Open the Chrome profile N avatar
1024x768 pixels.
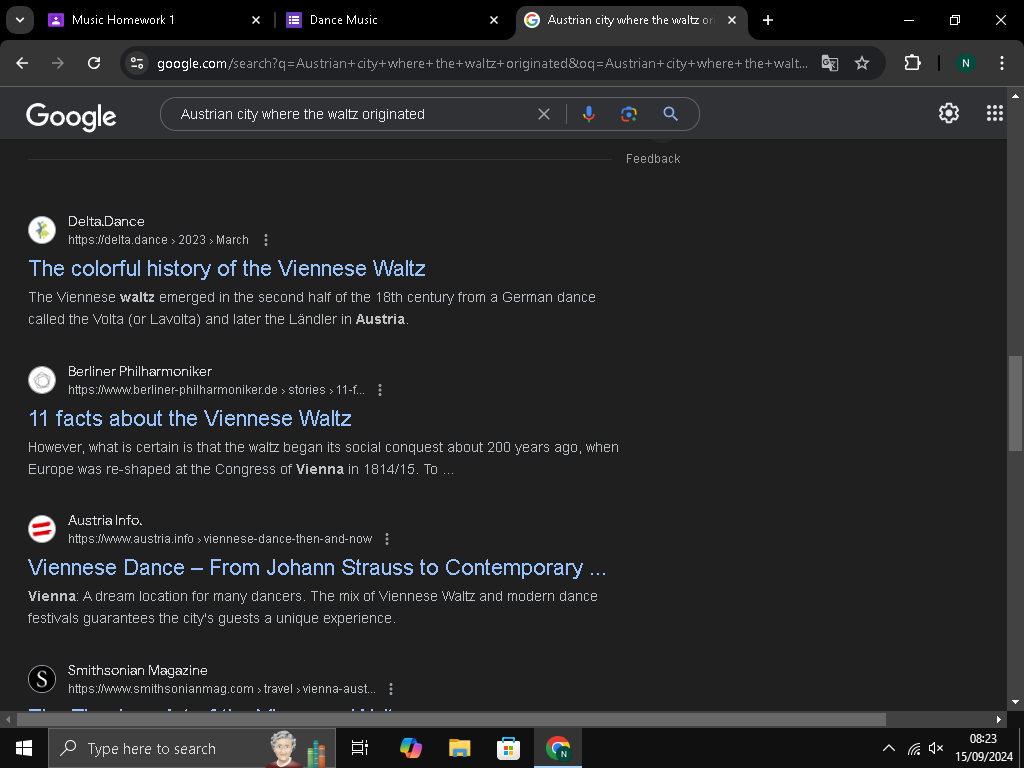[x=965, y=63]
